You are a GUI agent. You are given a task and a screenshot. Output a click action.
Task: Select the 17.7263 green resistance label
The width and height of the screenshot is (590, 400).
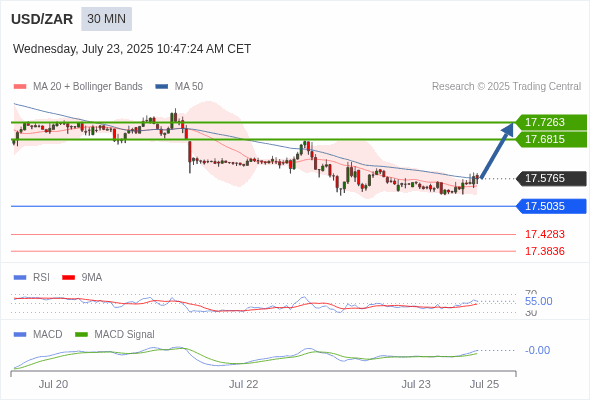[x=551, y=122]
